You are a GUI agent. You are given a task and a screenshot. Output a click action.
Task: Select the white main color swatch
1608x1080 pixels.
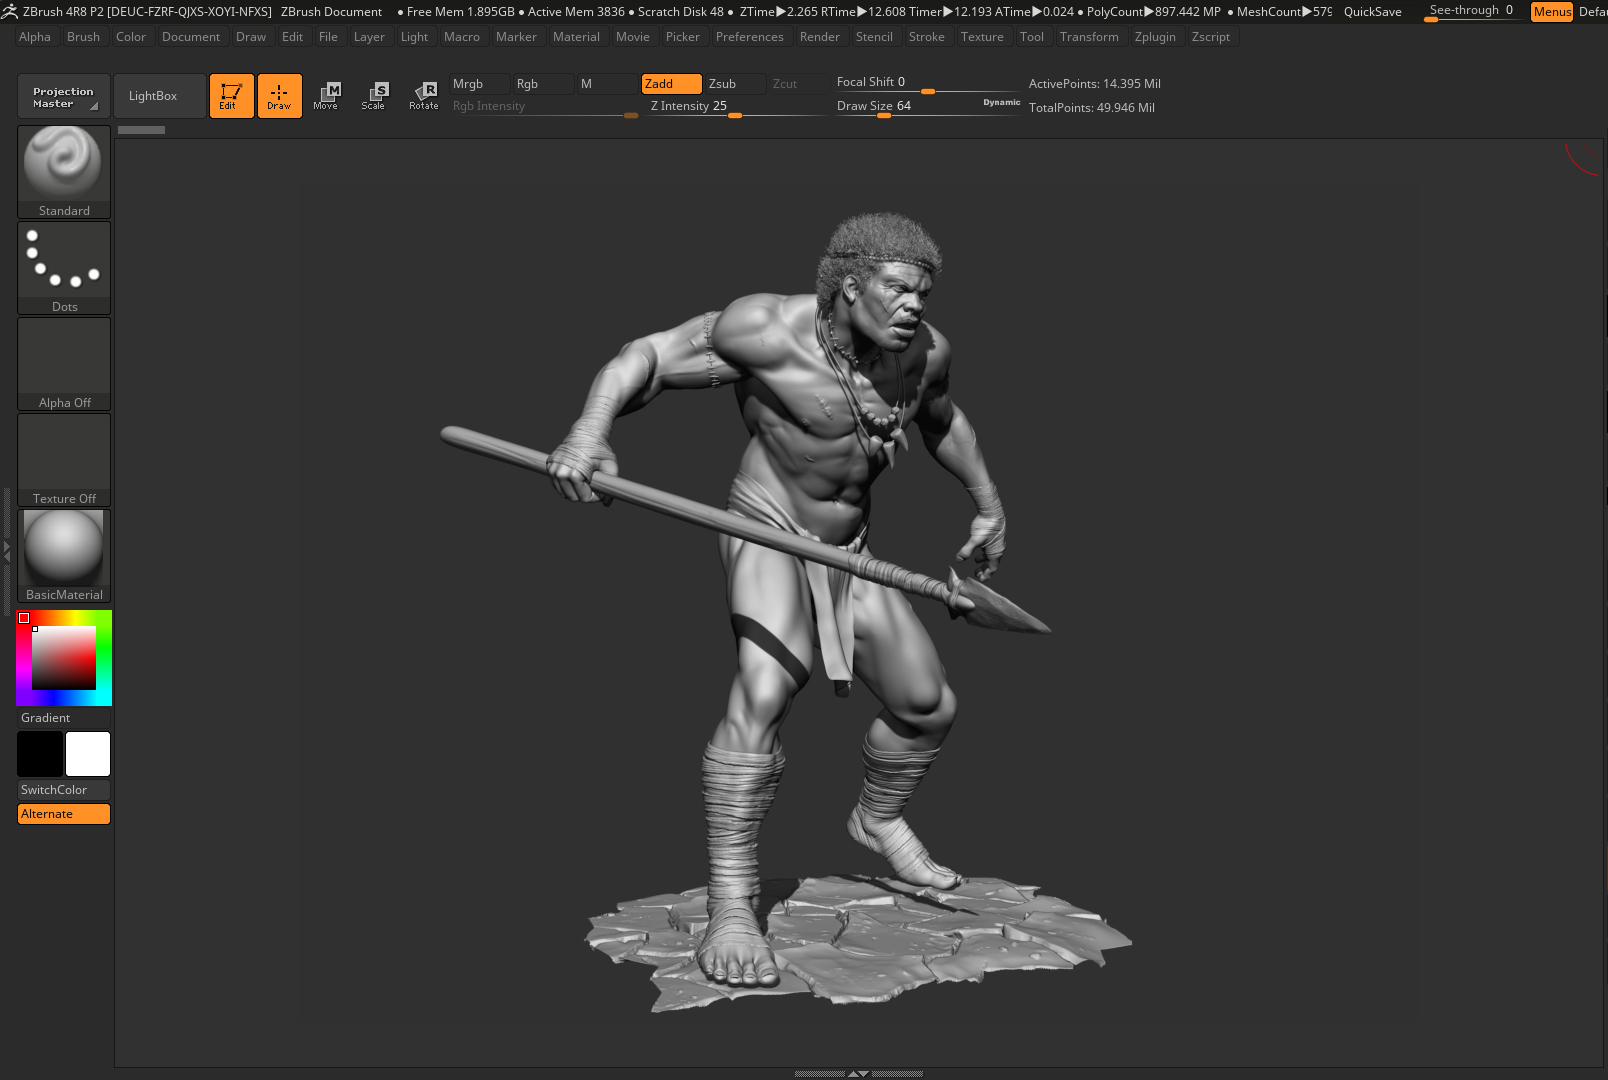pos(88,754)
